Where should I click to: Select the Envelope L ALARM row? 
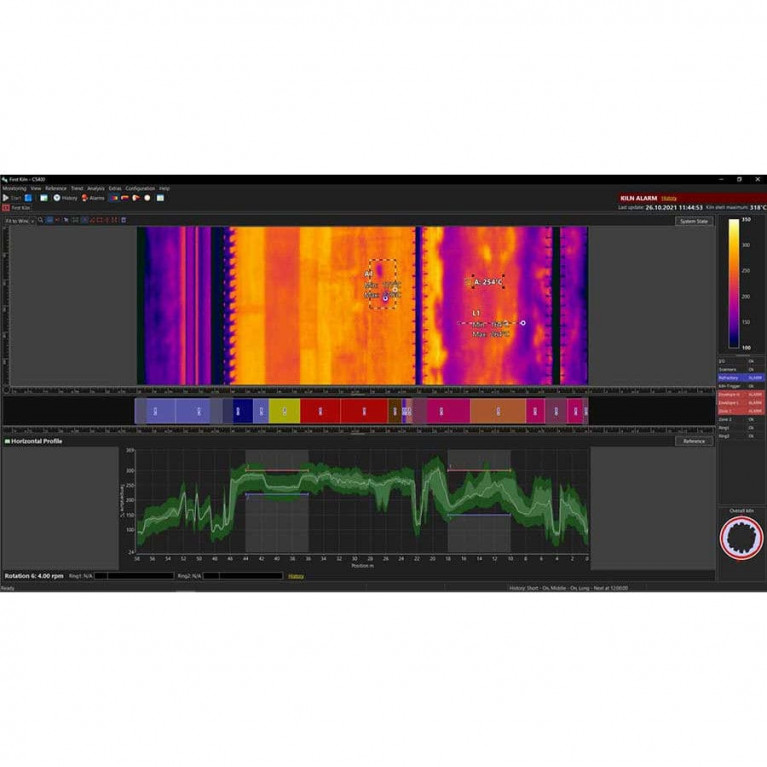741,403
